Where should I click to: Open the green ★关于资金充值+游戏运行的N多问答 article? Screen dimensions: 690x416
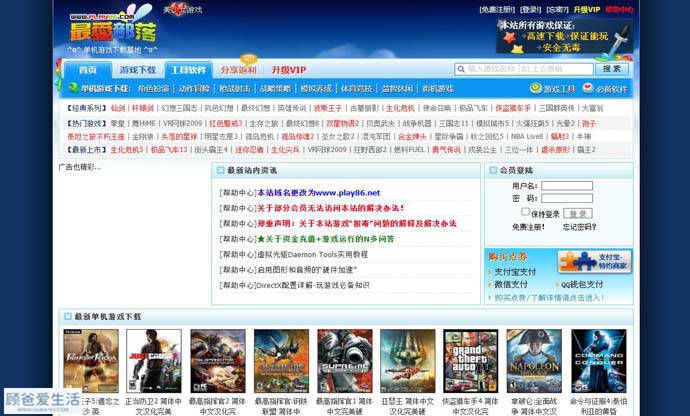click(x=326, y=239)
